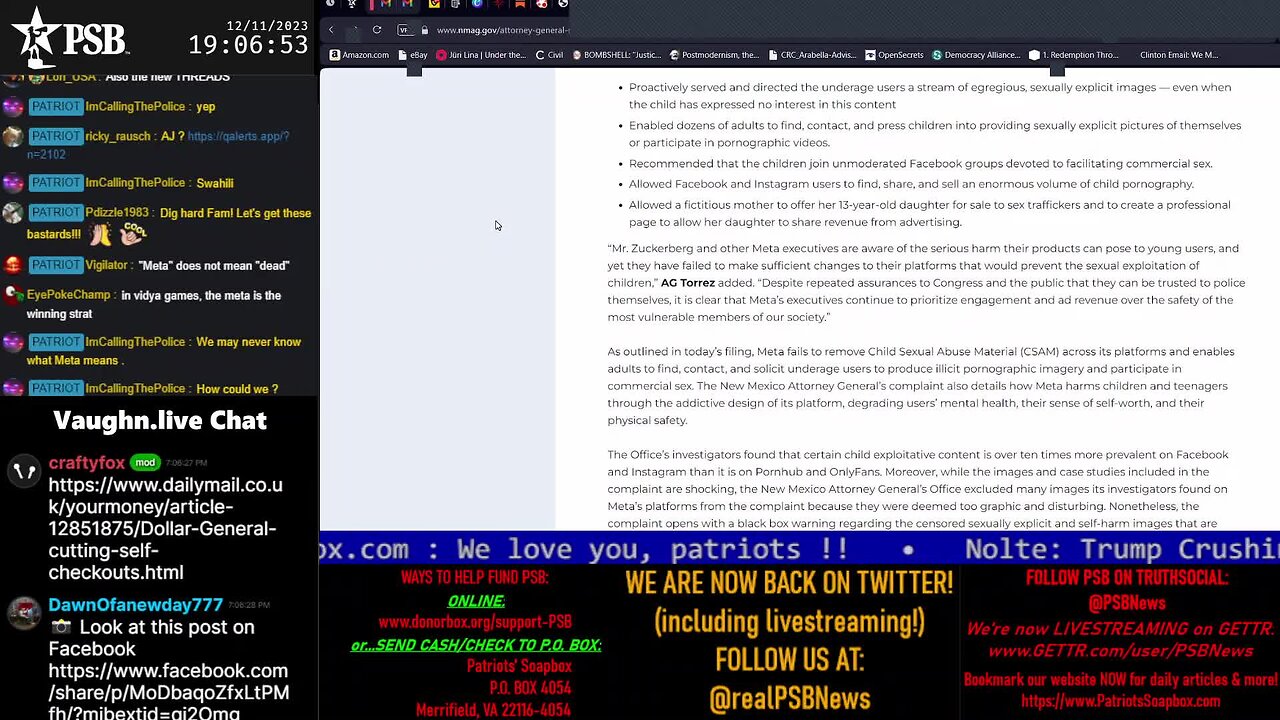1280x720 pixels.
Task: Click the paragraph starting 'As outlined in today's filing'
Action: (921, 386)
